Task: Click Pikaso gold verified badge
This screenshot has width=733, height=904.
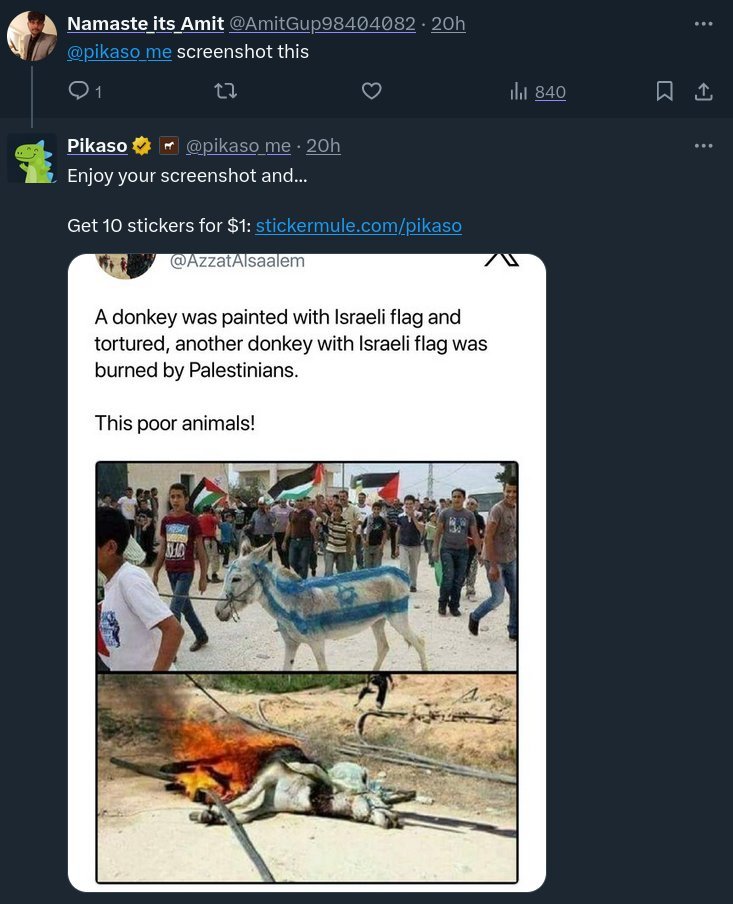Action: click(142, 146)
